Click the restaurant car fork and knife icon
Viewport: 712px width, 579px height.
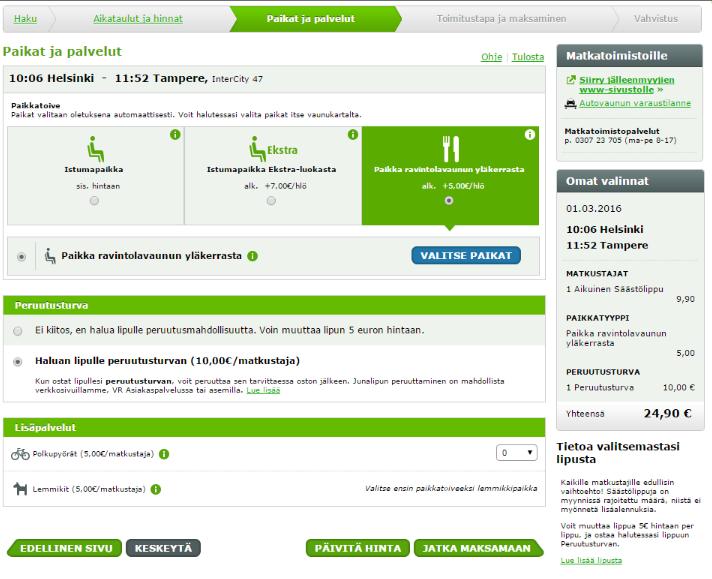coord(451,149)
